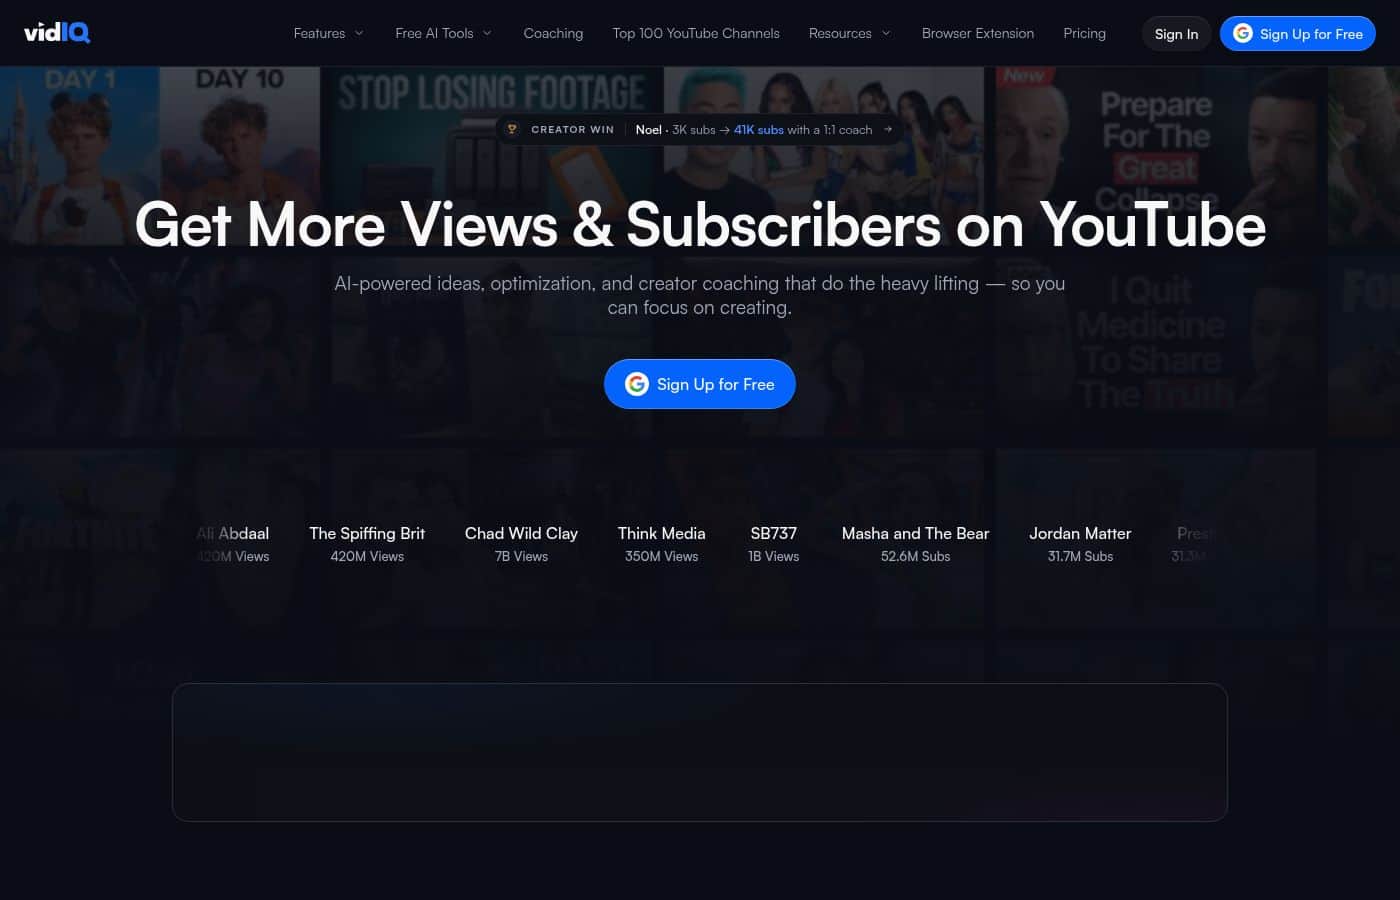Open the Resources menu

tap(850, 33)
